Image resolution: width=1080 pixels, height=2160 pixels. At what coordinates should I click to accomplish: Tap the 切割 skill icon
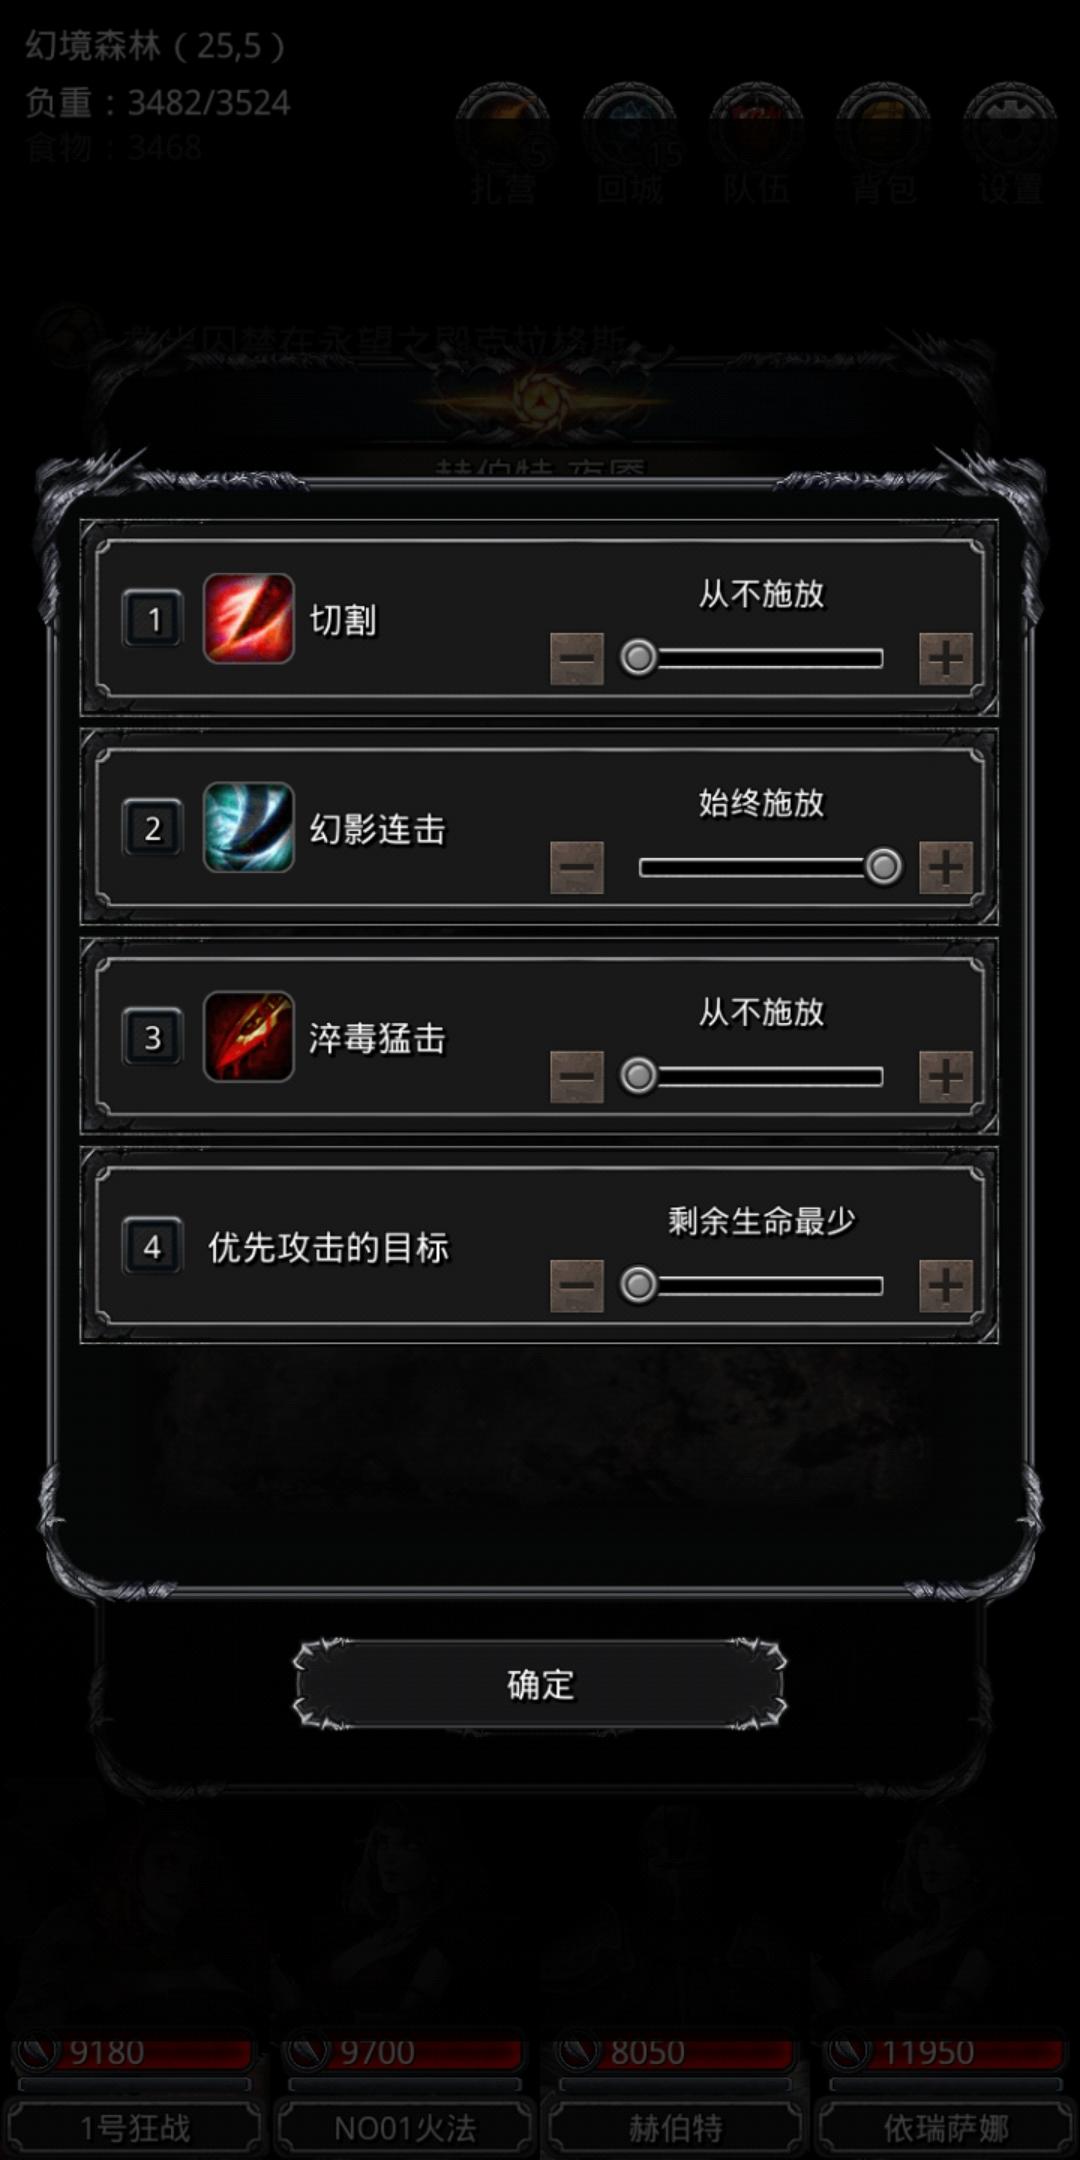(x=248, y=619)
